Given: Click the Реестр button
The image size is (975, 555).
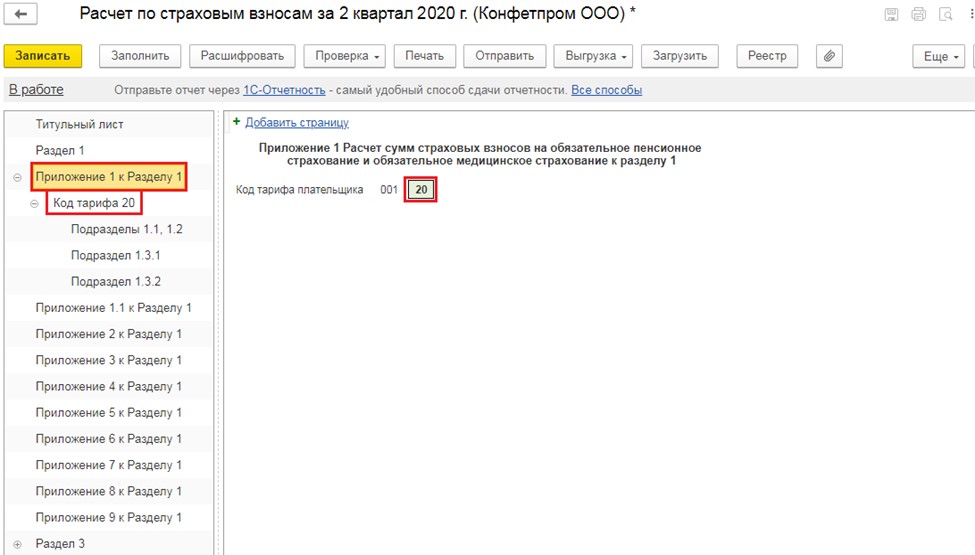Looking at the screenshot, I should coord(767,56).
